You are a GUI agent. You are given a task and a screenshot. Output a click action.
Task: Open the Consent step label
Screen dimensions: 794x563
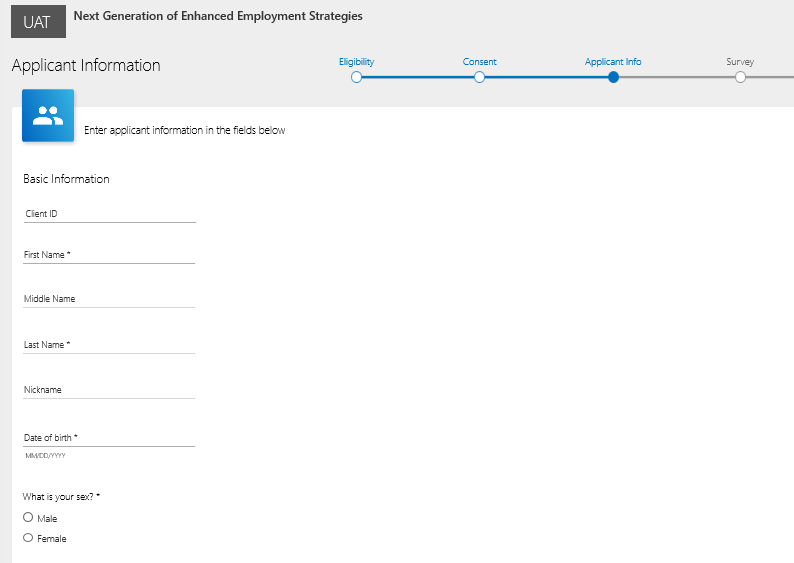coord(479,62)
